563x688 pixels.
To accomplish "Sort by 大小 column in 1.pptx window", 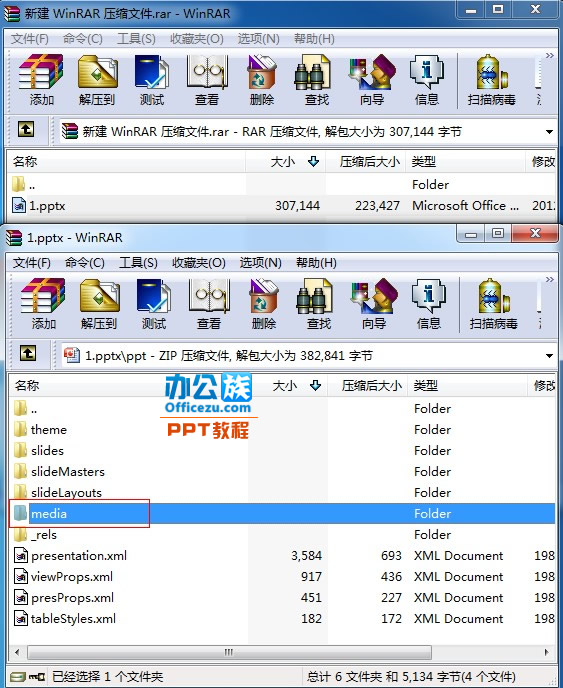I will (x=287, y=385).
